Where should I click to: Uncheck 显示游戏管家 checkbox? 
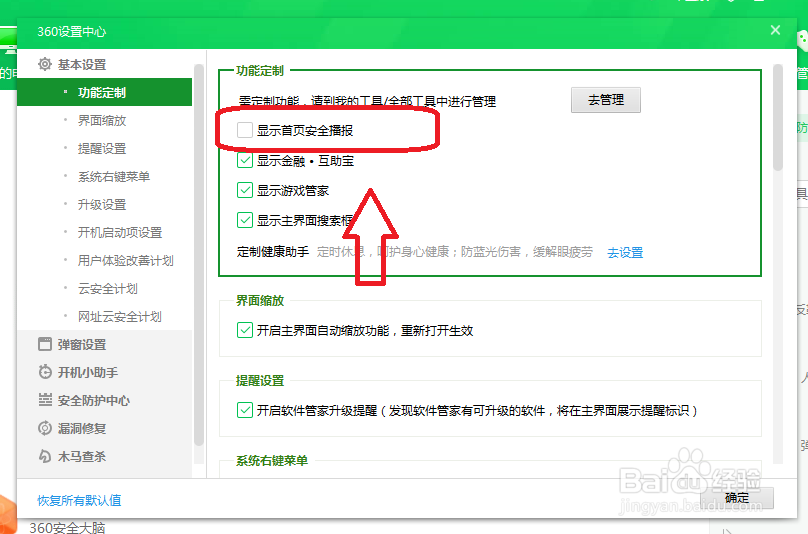pyautogui.click(x=245, y=190)
